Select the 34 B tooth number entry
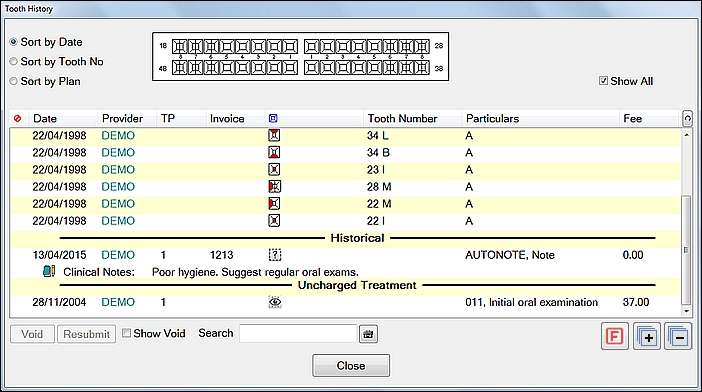 (x=378, y=153)
